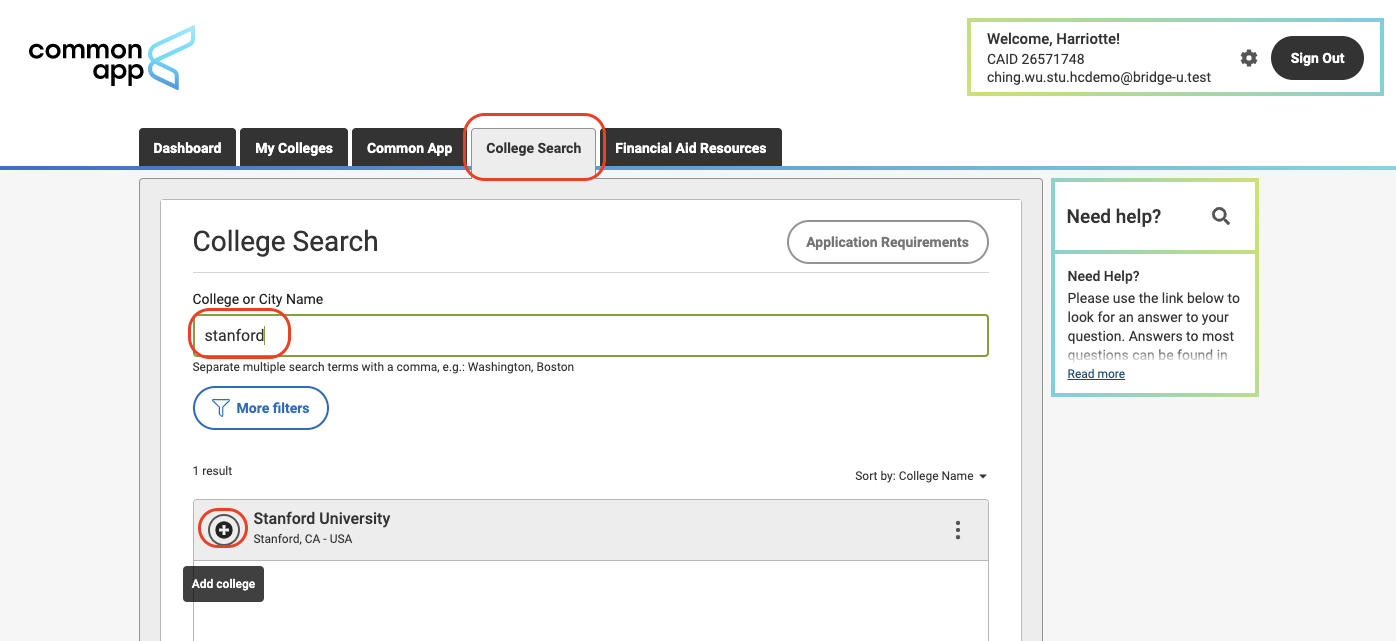Click the College or City Name field
The height and width of the screenshot is (641, 1396).
click(x=590, y=336)
